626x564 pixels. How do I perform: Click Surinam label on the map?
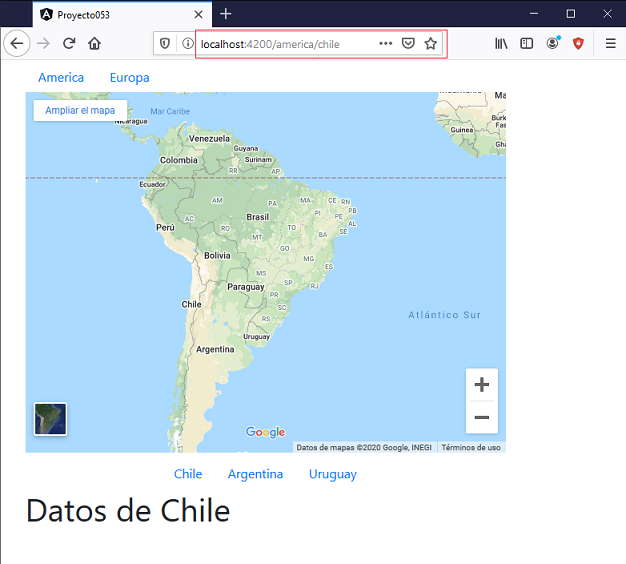(x=258, y=160)
